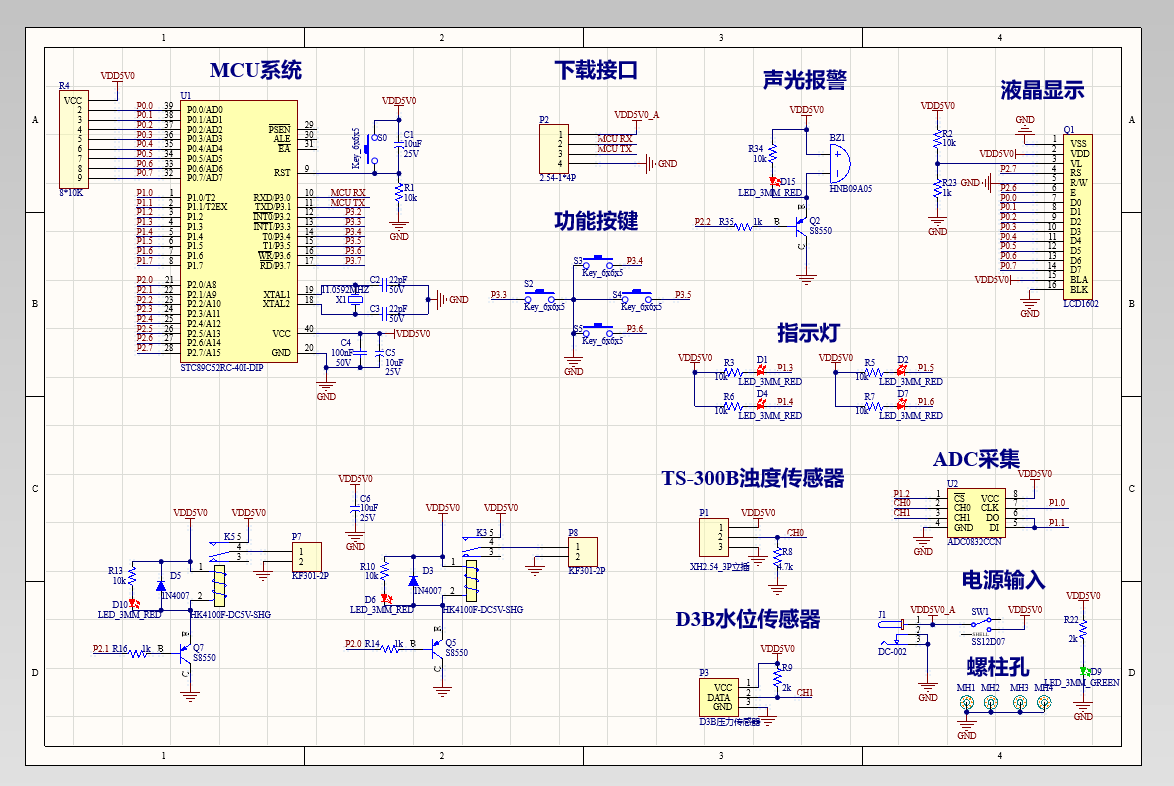The width and height of the screenshot is (1174, 786).
Task: Select the "11.0592MHZ" crystal value
Action: tap(345, 290)
